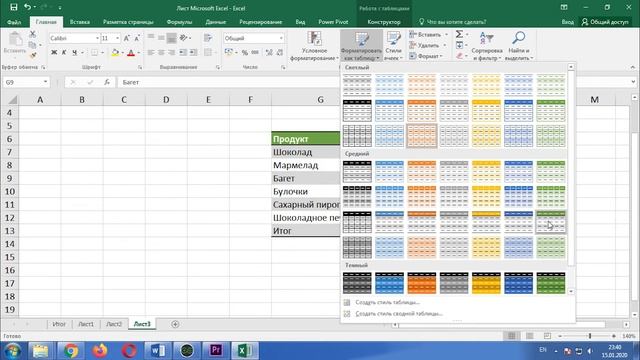Apply percent style with the % icon
This screenshot has width=640, height=360.
(x=244, y=53)
